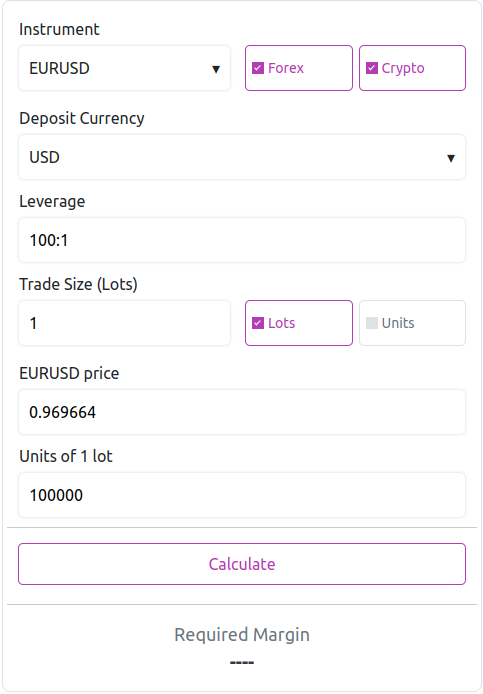Click the Units of 1 lot field

tap(242, 495)
